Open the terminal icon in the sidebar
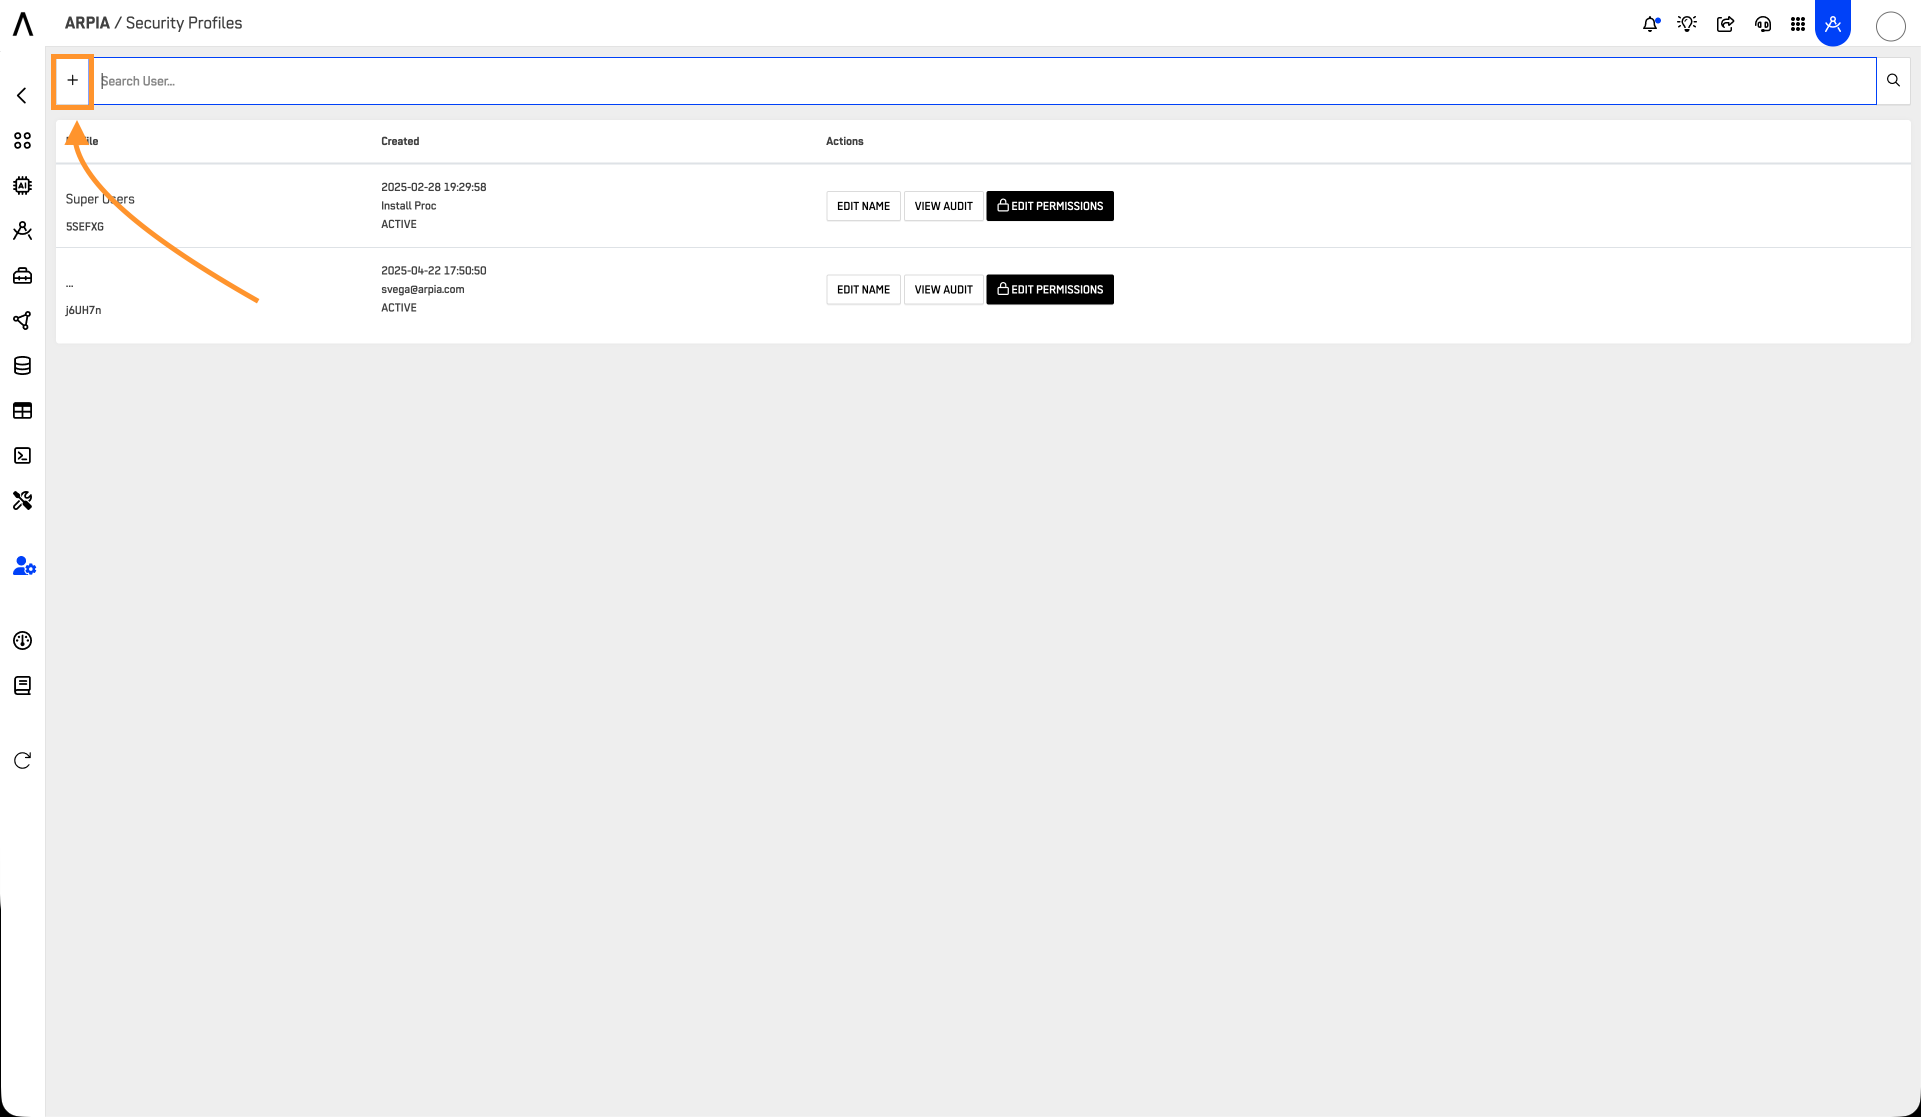 (x=22, y=455)
